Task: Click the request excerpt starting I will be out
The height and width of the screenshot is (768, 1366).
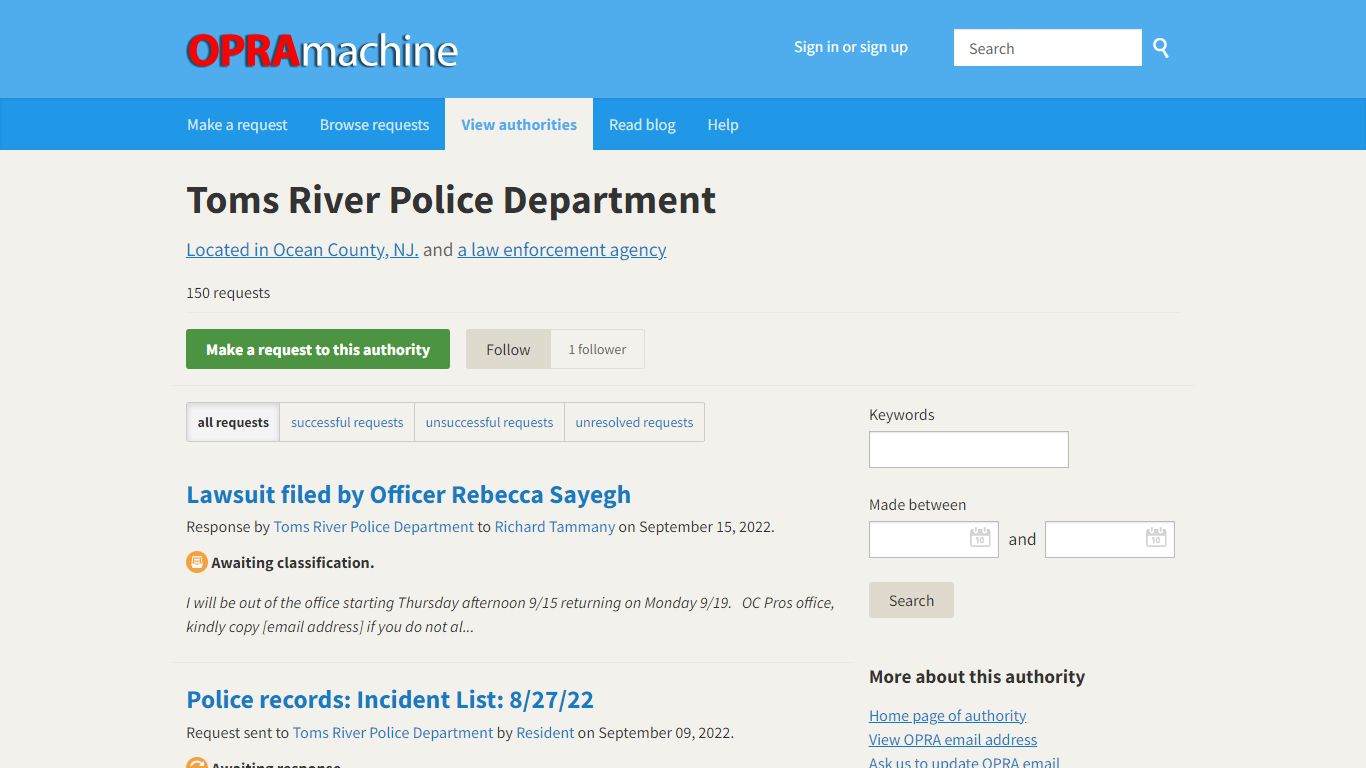Action: point(510,615)
